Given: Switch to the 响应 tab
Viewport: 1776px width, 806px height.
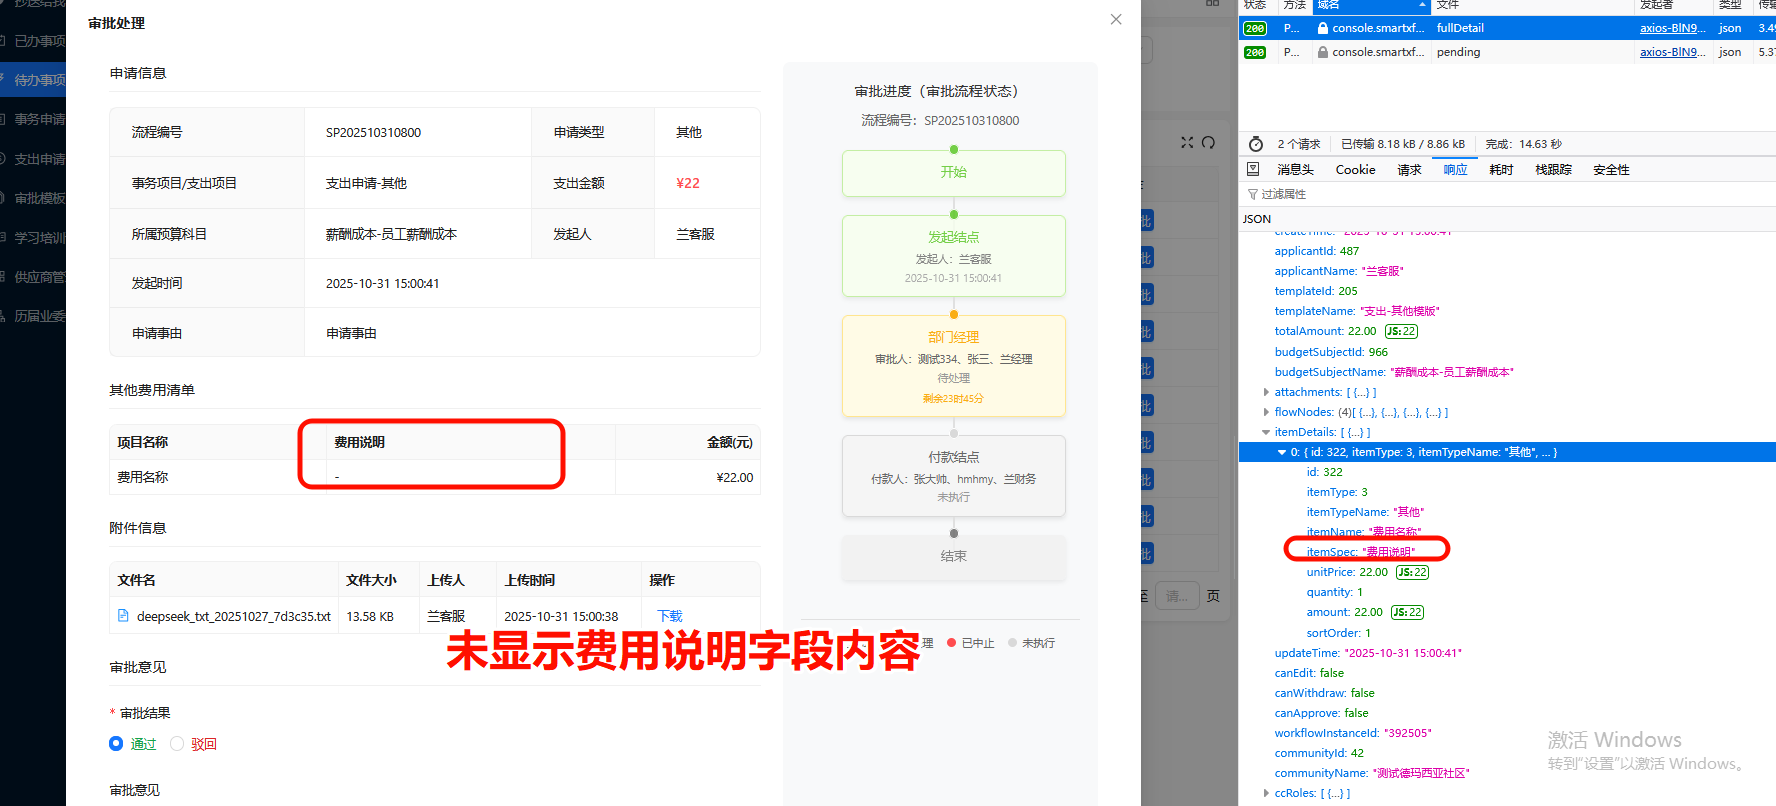Looking at the screenshot, I should [x=1455, y=169].
